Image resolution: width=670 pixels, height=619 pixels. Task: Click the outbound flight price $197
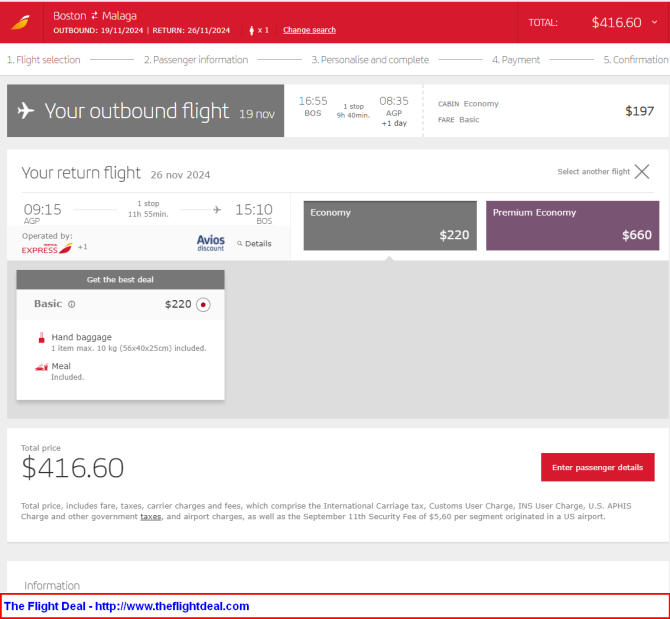[x=639, y=111]
